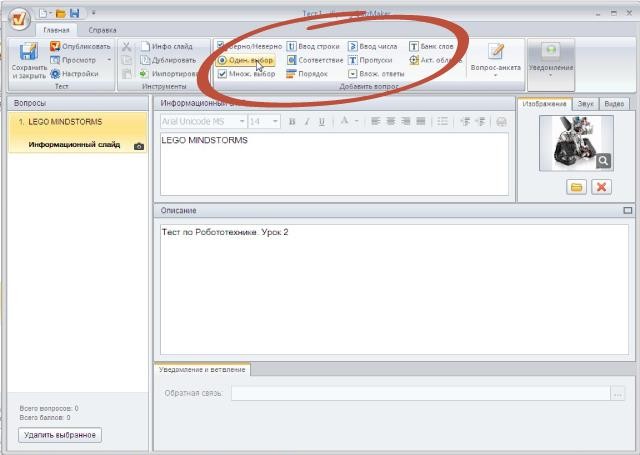Switch to the Изображение tab
Image resolution: width=640 pixels, height=455 pixels.
[x=544, y=104]
